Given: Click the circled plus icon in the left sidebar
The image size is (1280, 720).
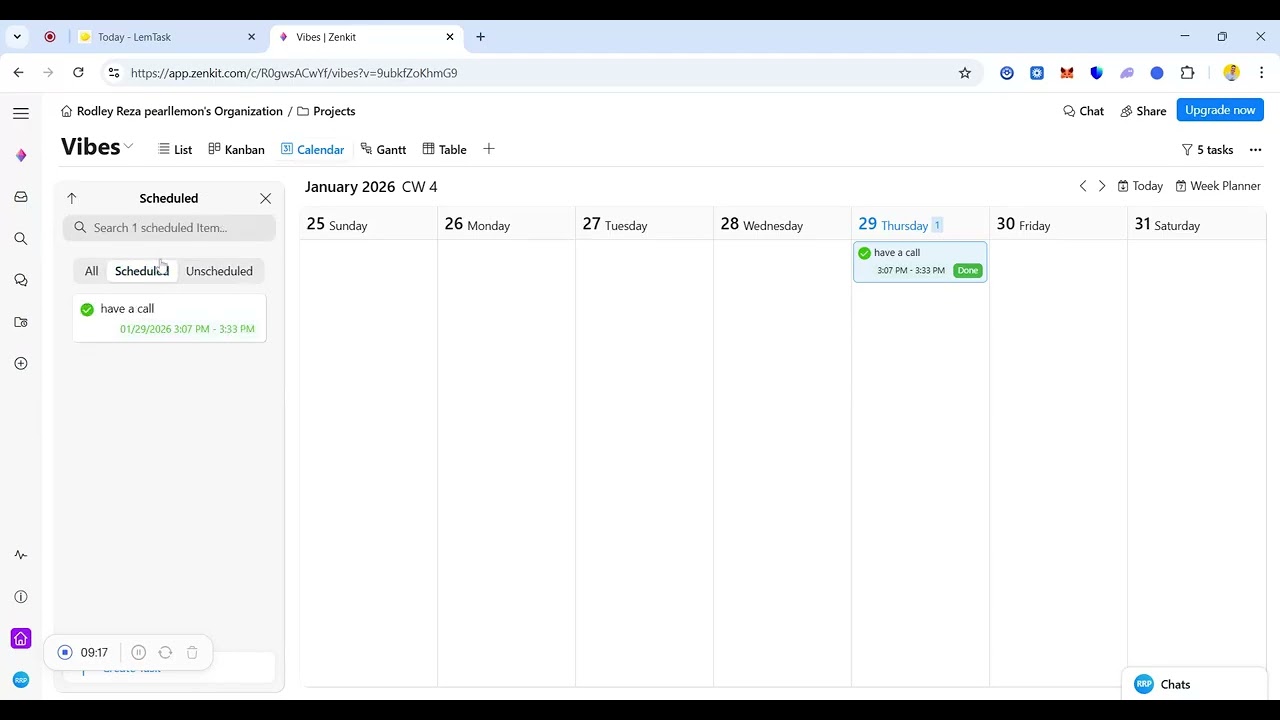Looking at the screenshot, I should point(21,364).
